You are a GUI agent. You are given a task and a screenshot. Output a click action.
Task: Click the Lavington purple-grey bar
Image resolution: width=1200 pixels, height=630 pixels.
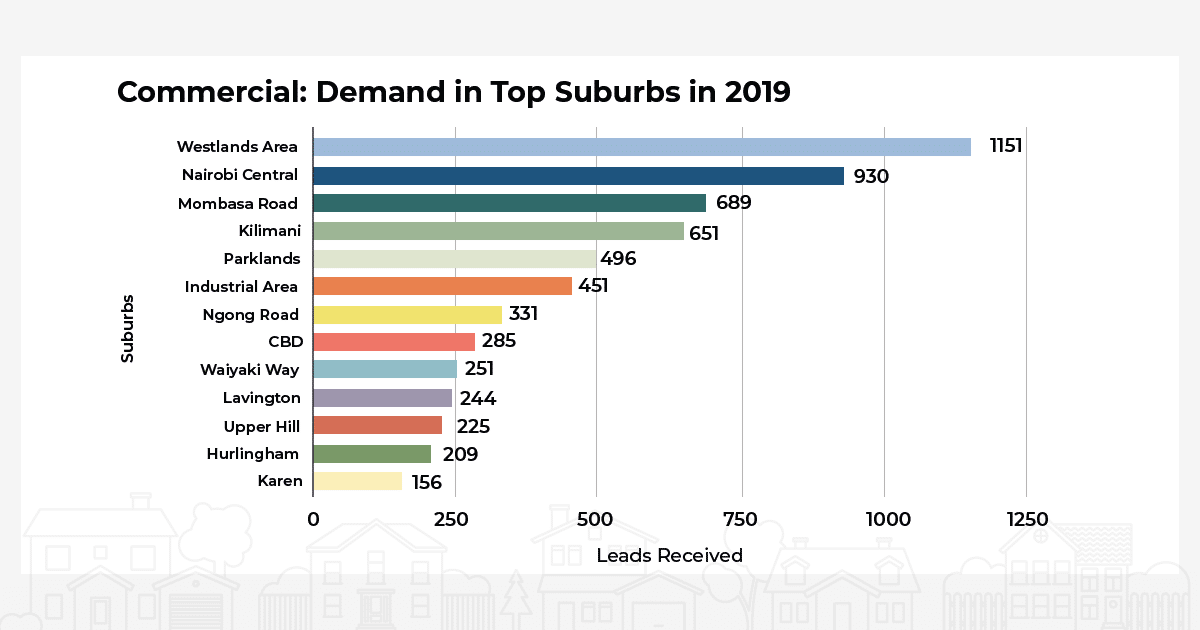[x=382, y=398]
